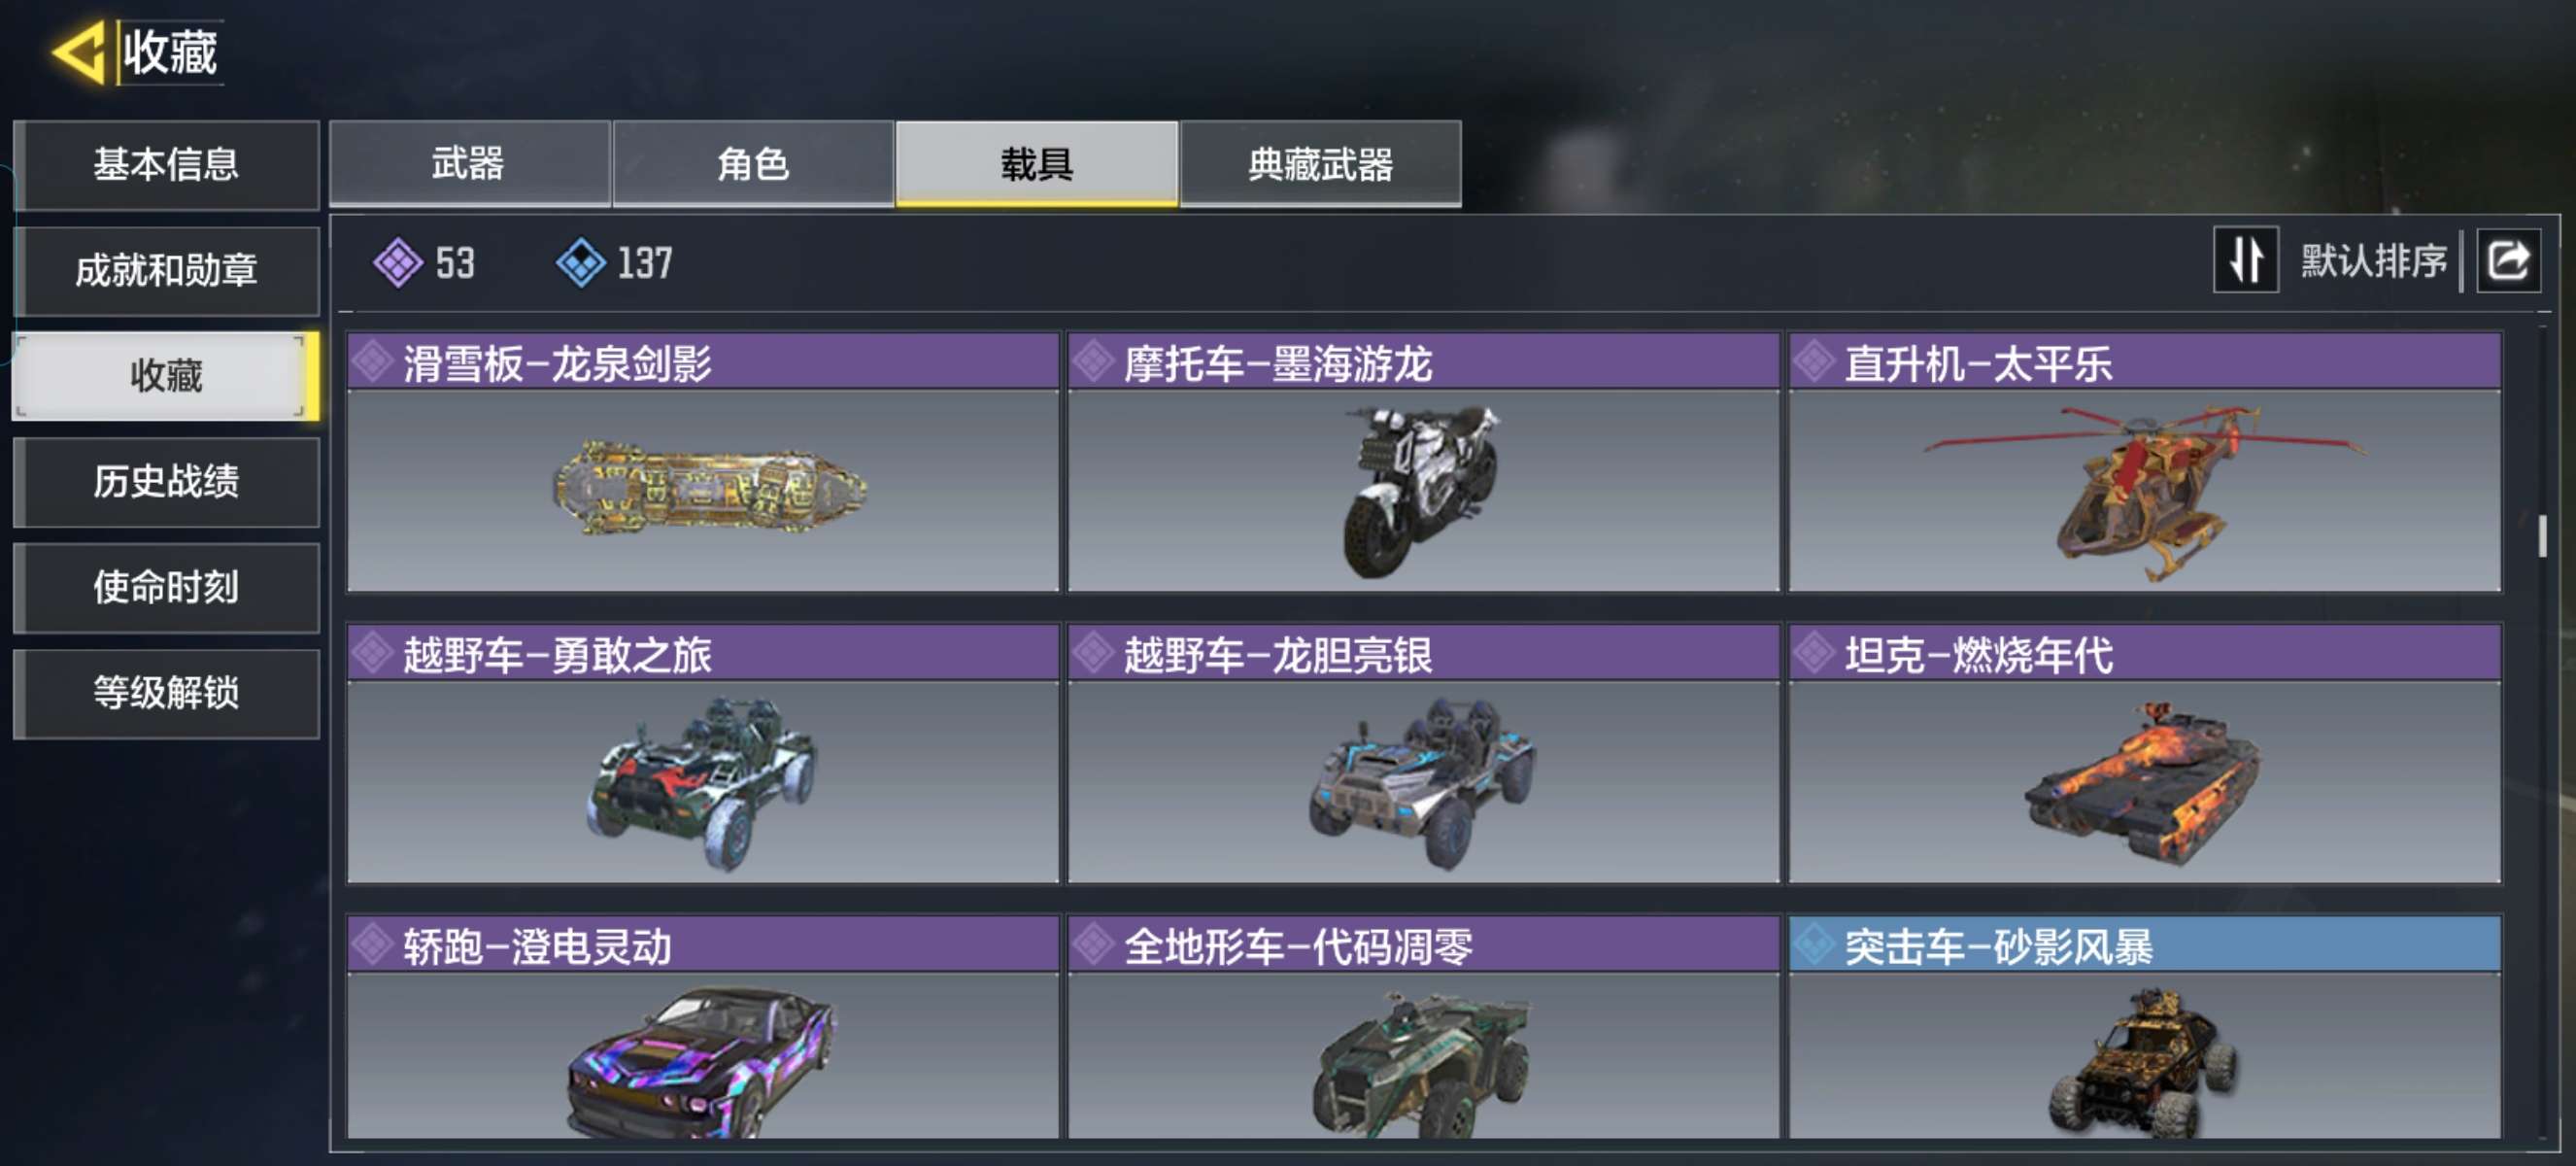The image size is (2576, 1166).
Task: Switch to the 武器 tab
Action: point(469,164)
